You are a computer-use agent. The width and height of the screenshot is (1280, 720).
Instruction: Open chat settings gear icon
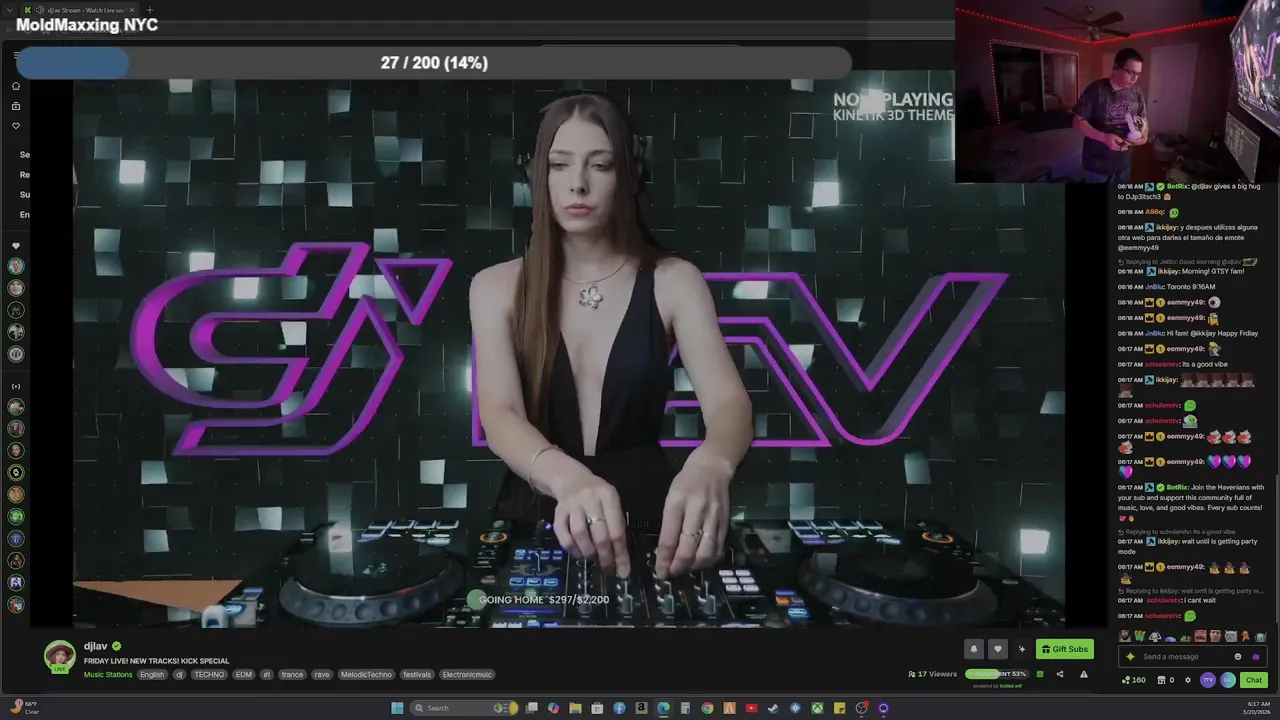[x=1188, y=680]
